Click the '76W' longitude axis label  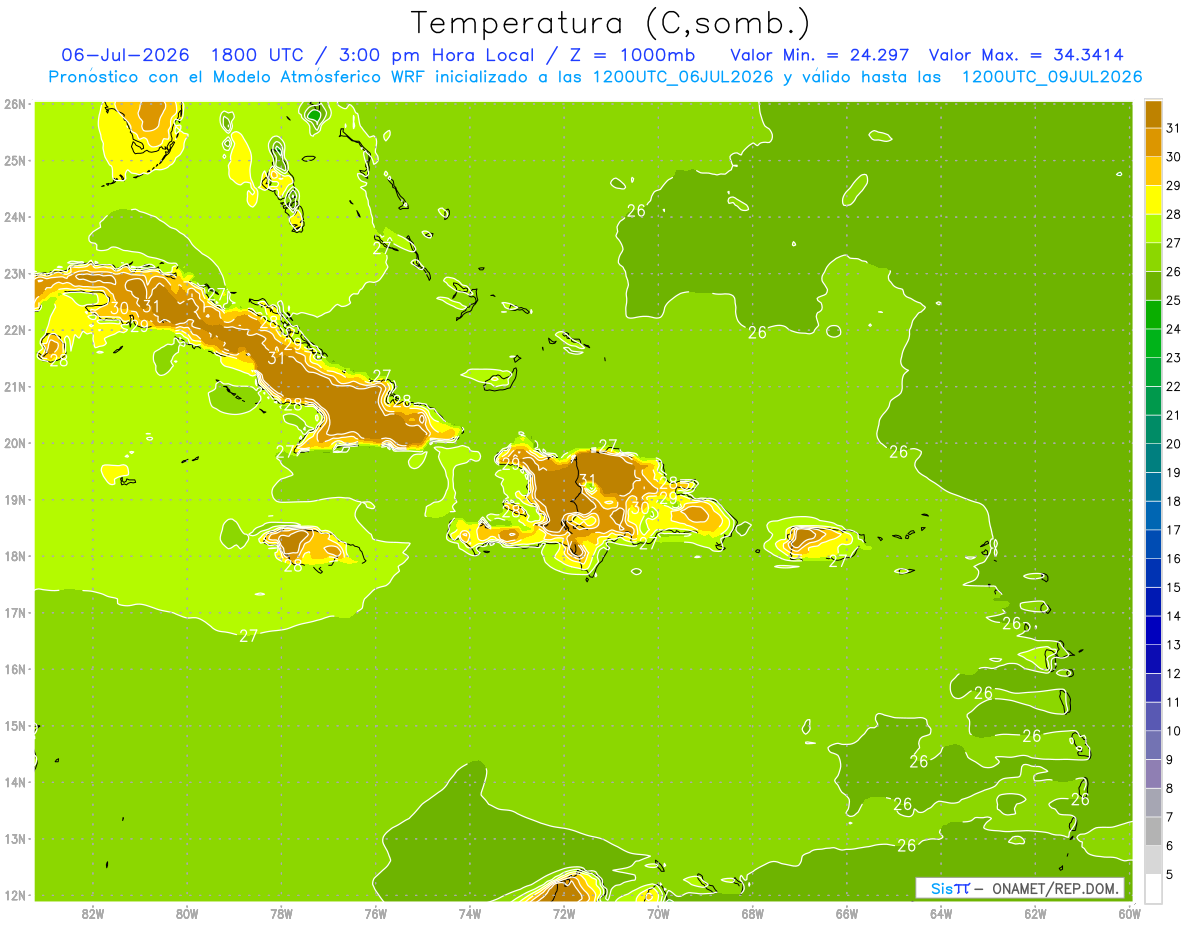[x=375, y=913]
